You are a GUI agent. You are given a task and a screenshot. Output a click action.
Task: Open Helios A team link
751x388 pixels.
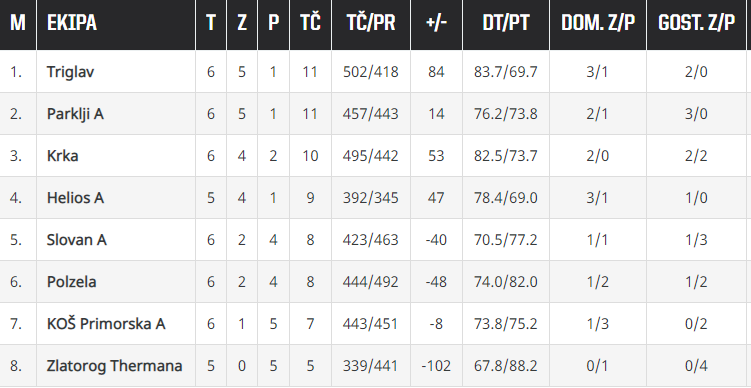point(75,198)
